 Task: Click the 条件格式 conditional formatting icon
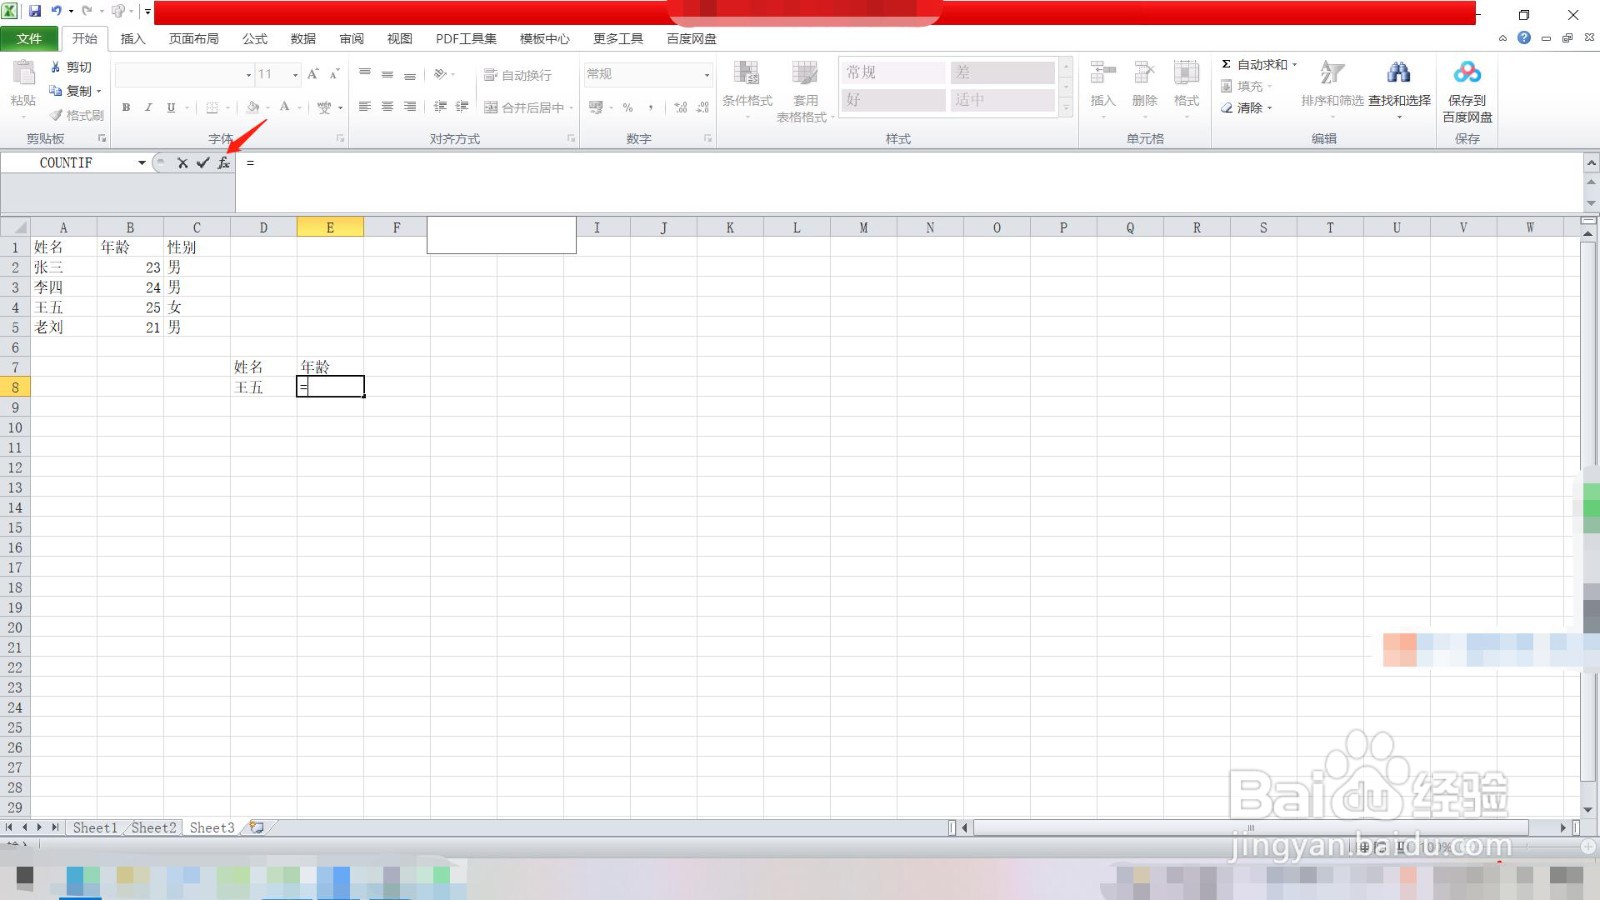pyautogui.click(x=747, y=73)
